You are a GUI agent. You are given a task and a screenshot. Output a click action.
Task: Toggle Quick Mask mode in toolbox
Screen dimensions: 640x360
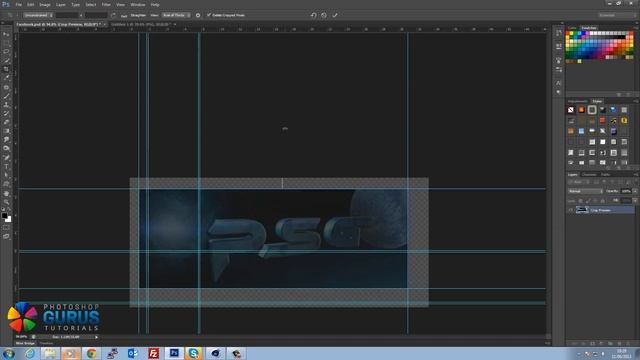[x=6, y=228]
